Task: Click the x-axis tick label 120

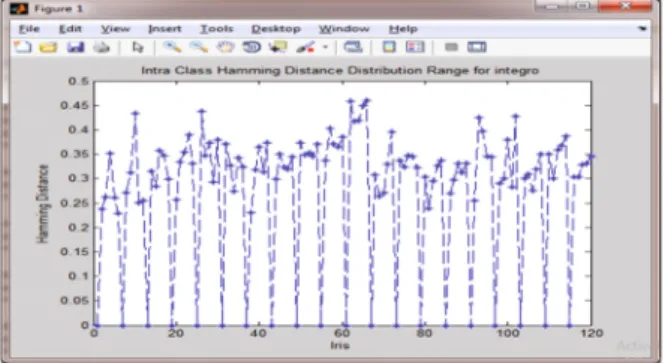Action: point(591,333)
